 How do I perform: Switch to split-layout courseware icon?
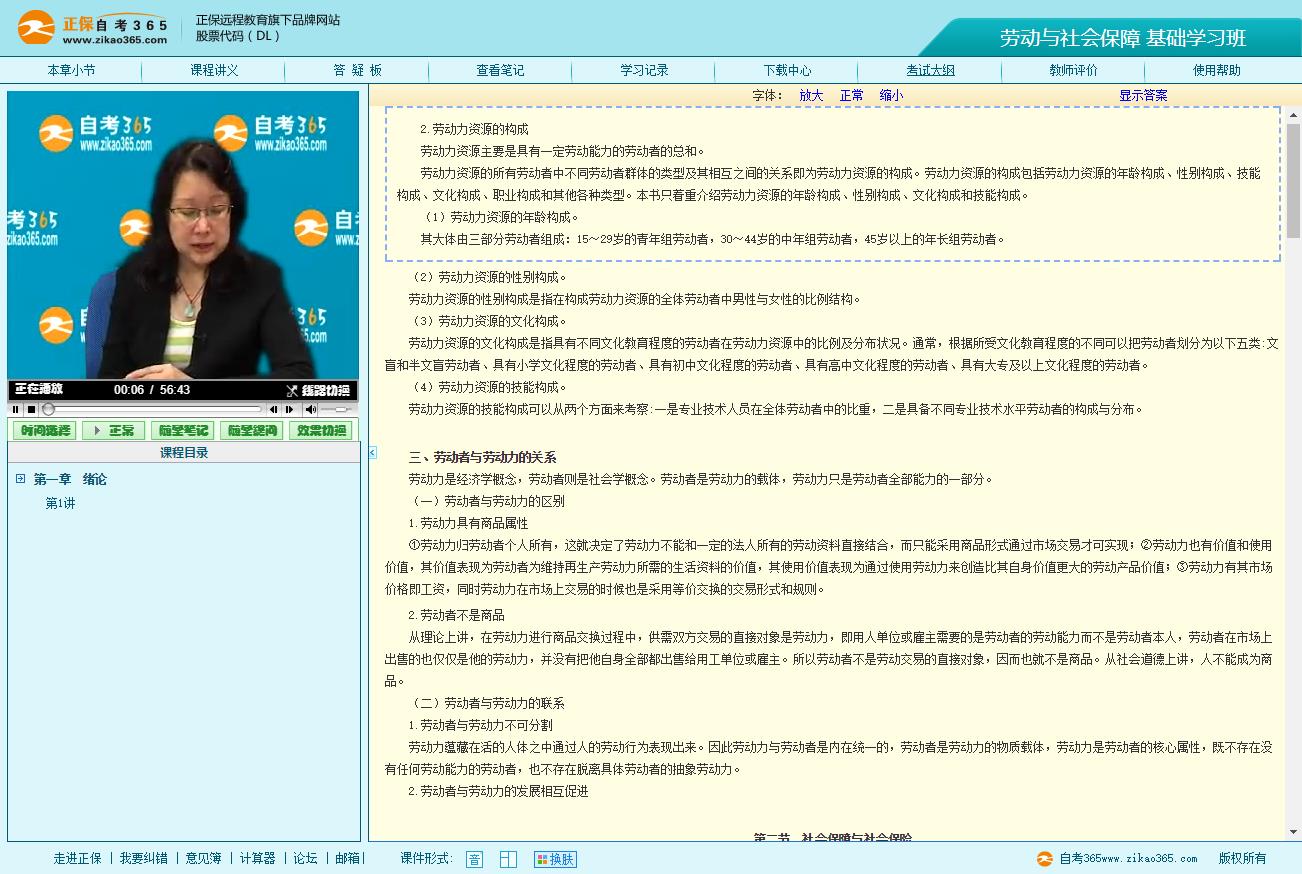(508, 859)
